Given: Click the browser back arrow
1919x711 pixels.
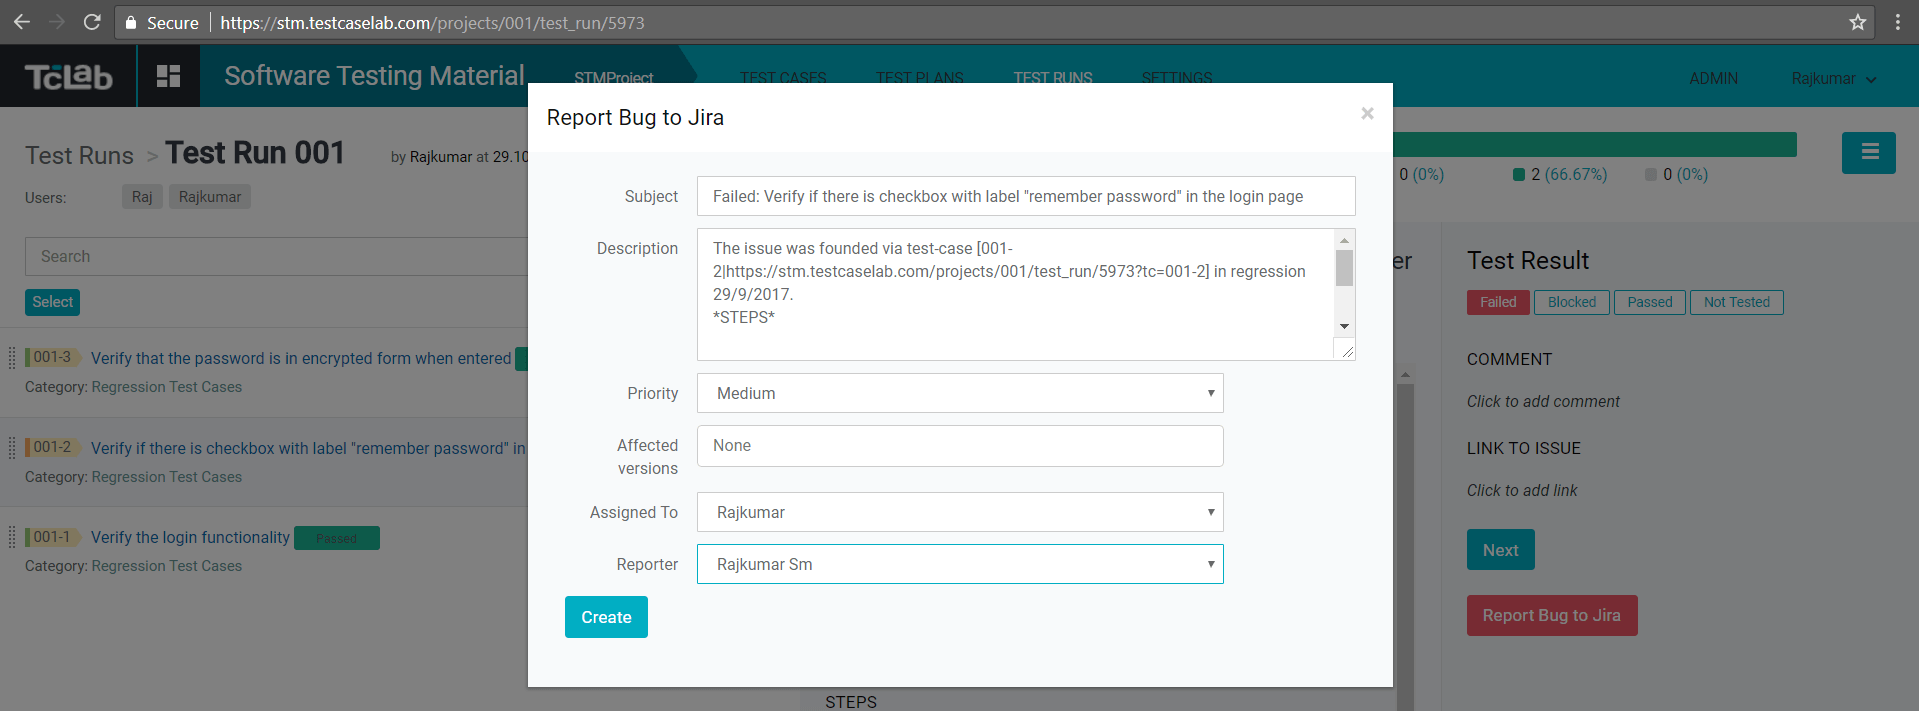Looking at the screenshot, I should 21,22.
